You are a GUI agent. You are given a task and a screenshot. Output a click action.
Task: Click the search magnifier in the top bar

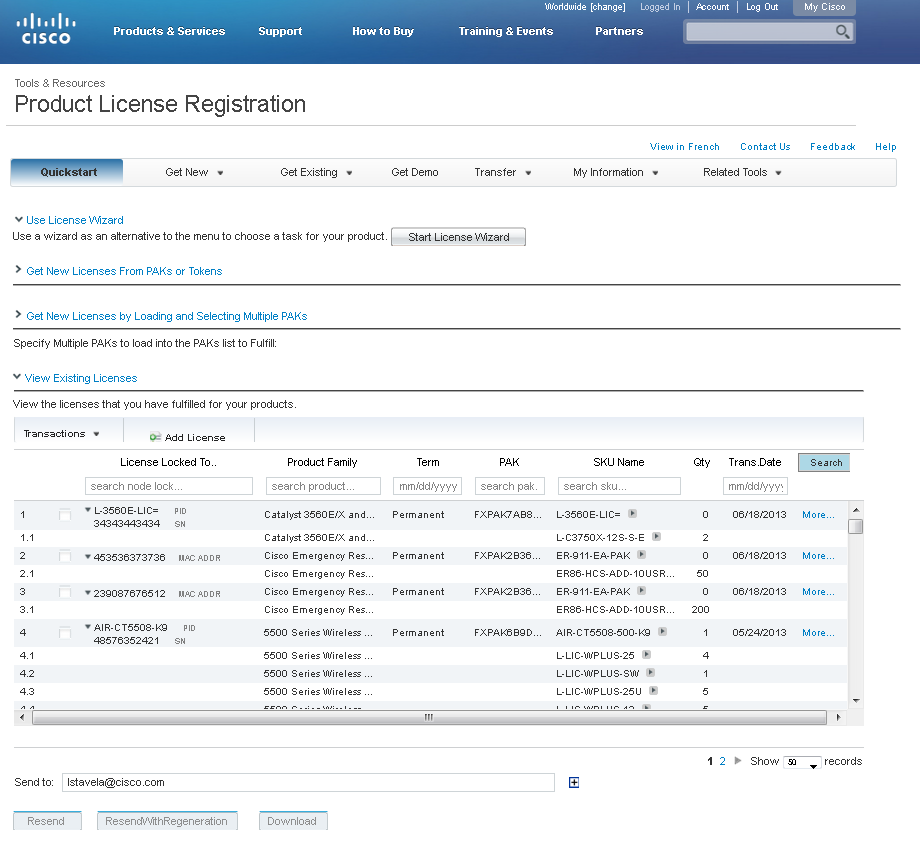click(x=843, y=31)
